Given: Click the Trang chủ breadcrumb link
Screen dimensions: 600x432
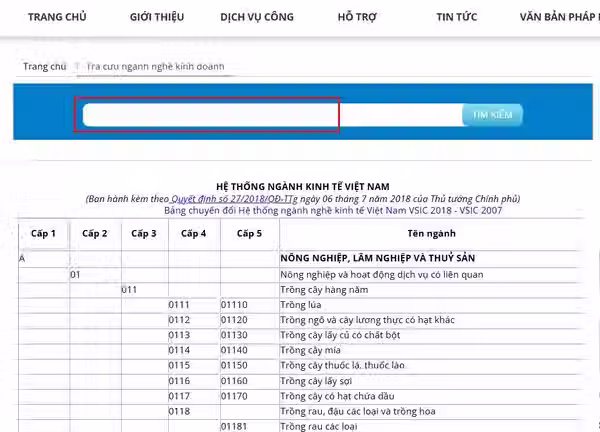Looking at the screenshot, I should tap(44, 67).
